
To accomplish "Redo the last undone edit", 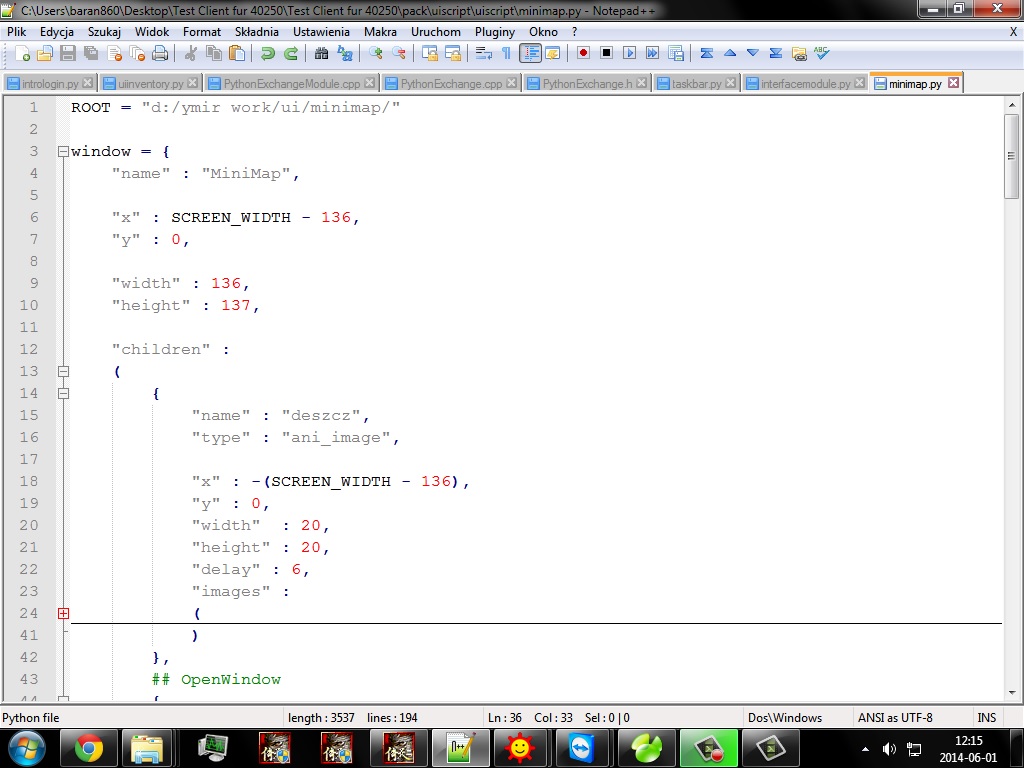I will pos(291,54).
